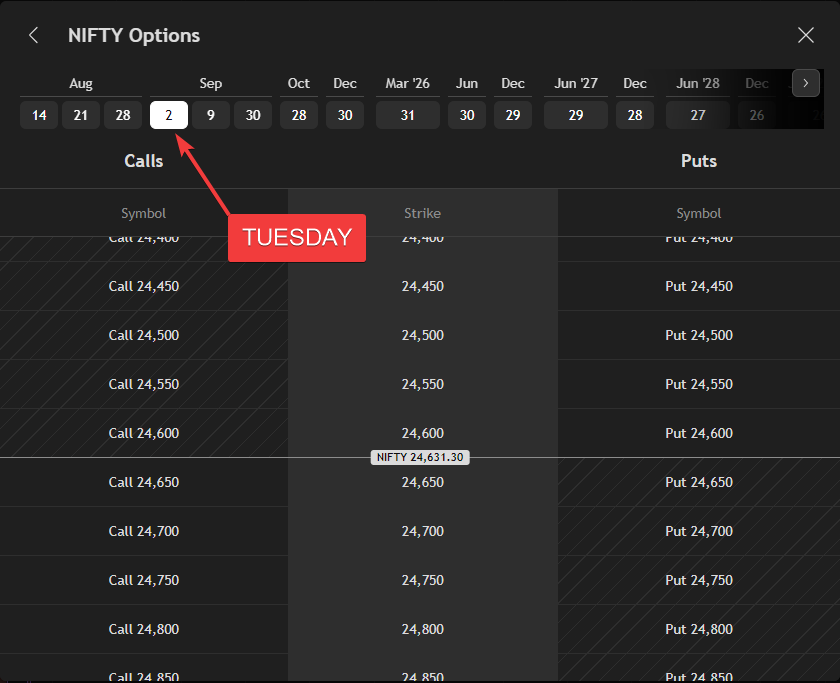This screenshot has height=683, width=840.
Task: Select the Jun '27 expiry dated 29
Action: click(576, 115)
